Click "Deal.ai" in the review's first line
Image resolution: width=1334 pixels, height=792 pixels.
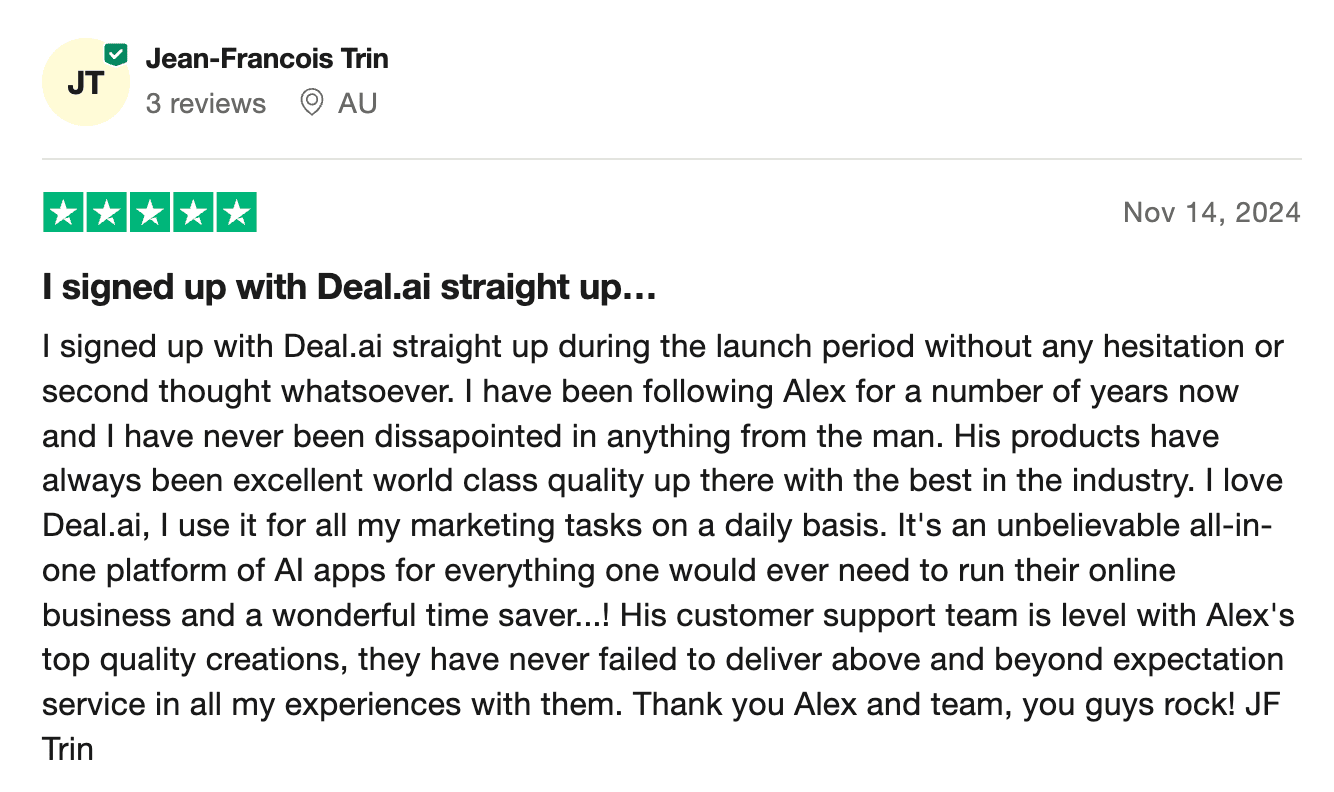[x=337, y=348]
